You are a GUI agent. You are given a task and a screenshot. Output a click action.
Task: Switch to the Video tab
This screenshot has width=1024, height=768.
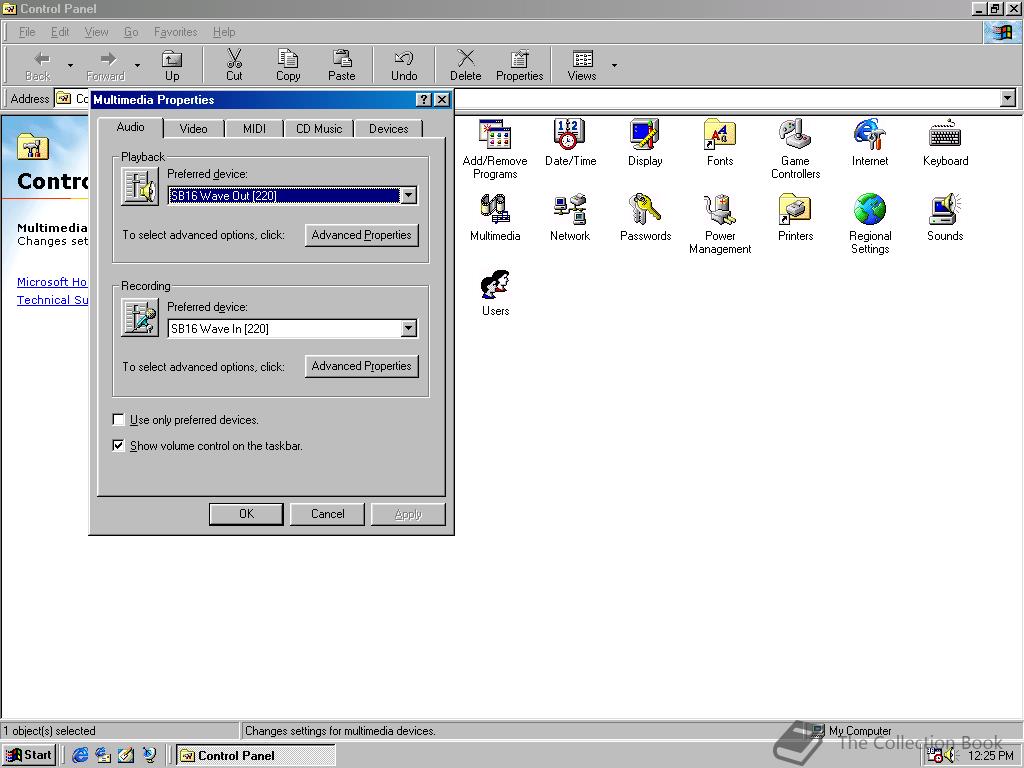193,129
